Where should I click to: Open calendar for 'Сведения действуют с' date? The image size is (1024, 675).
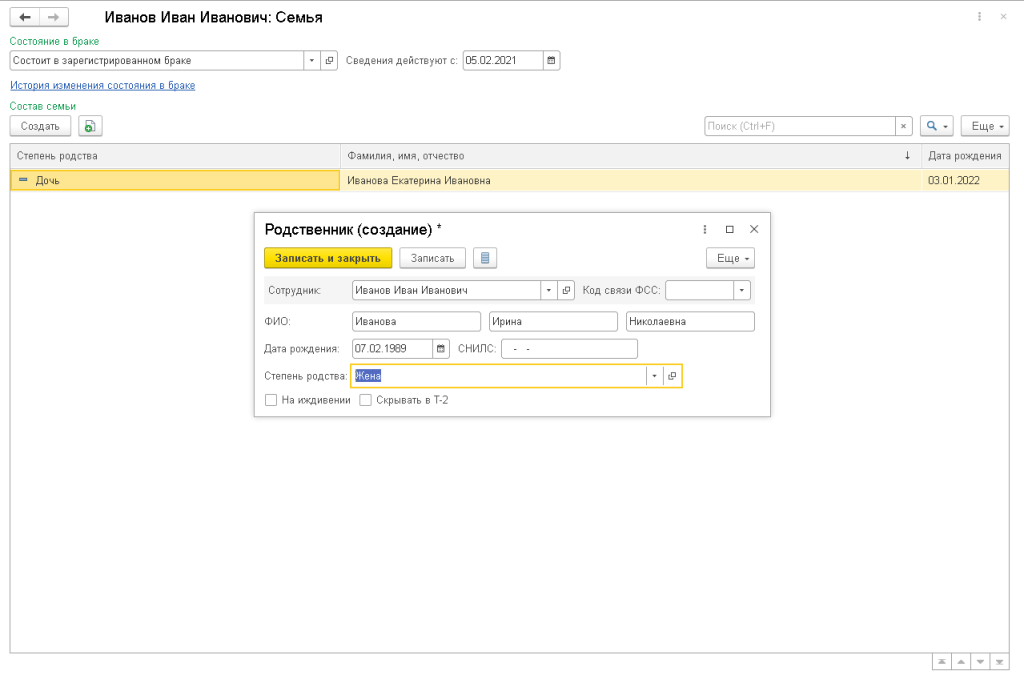[551, 60]
